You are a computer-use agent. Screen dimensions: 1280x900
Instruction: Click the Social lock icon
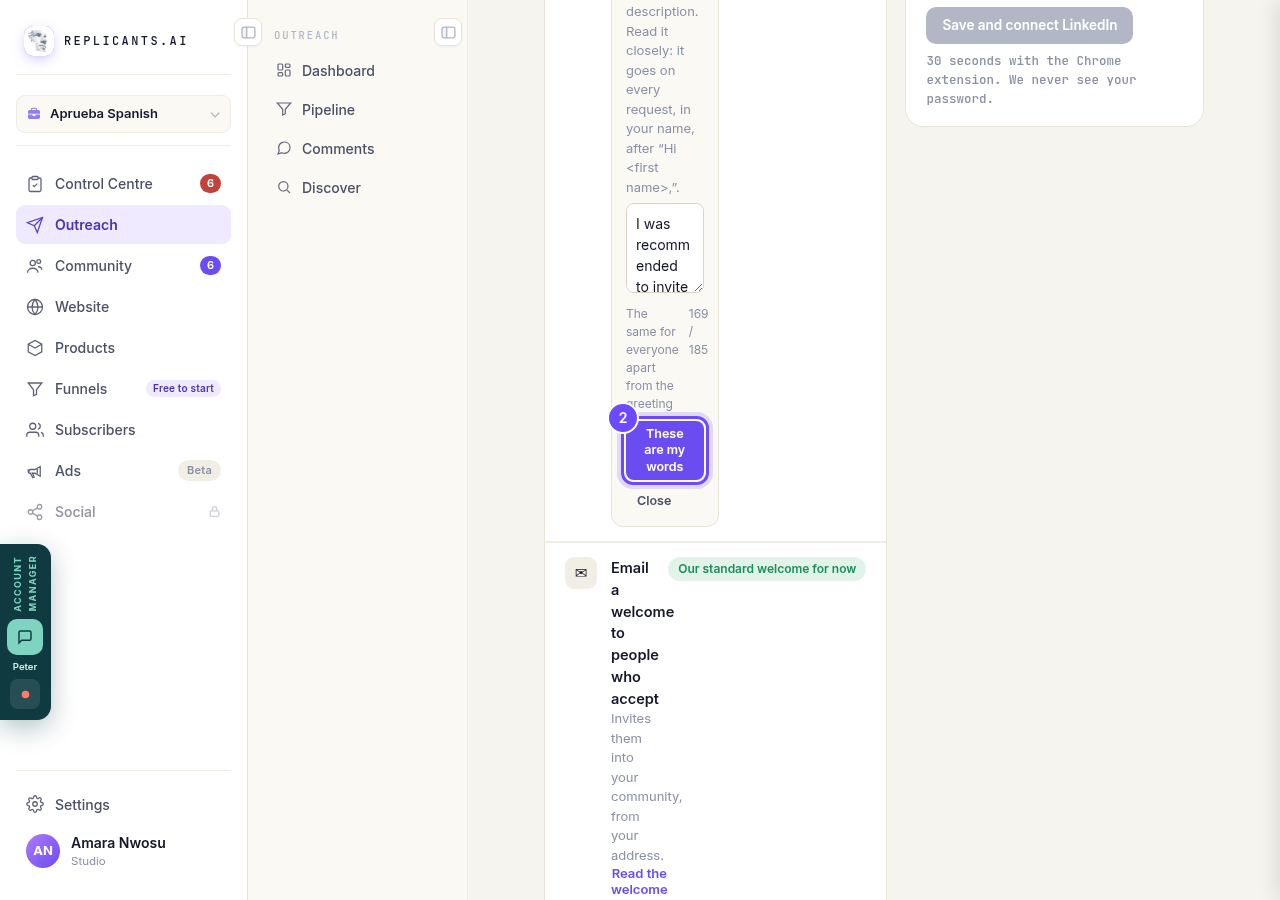coord(214,512)
